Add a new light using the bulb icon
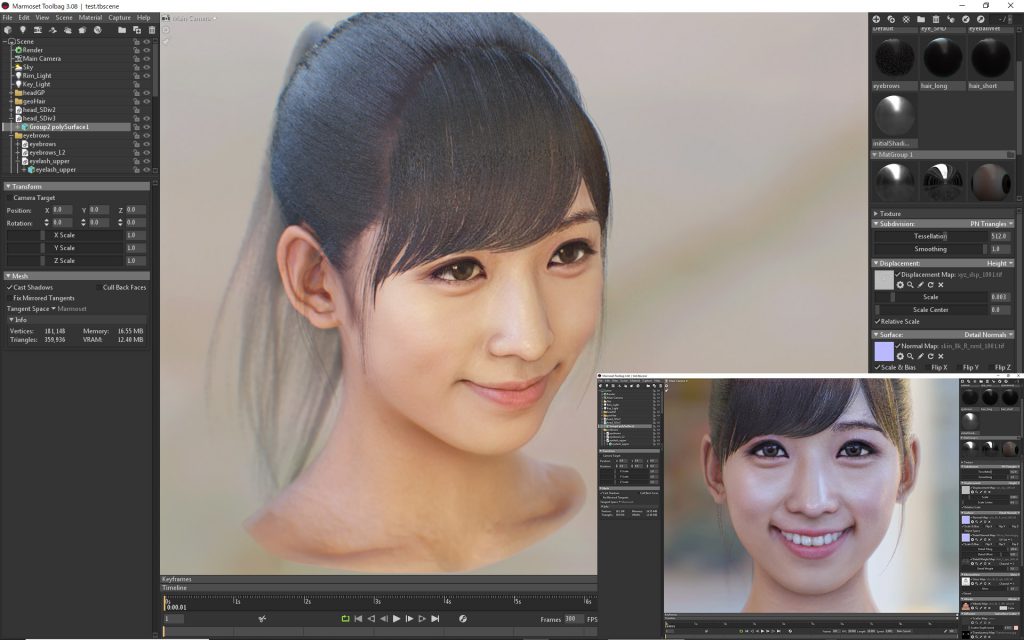 [23, 30]
